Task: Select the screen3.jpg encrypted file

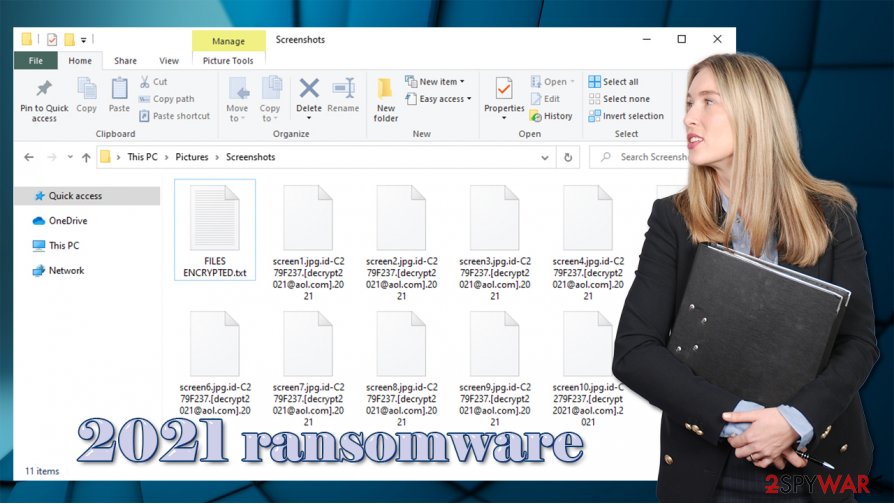Action: [x=495, y=242]
